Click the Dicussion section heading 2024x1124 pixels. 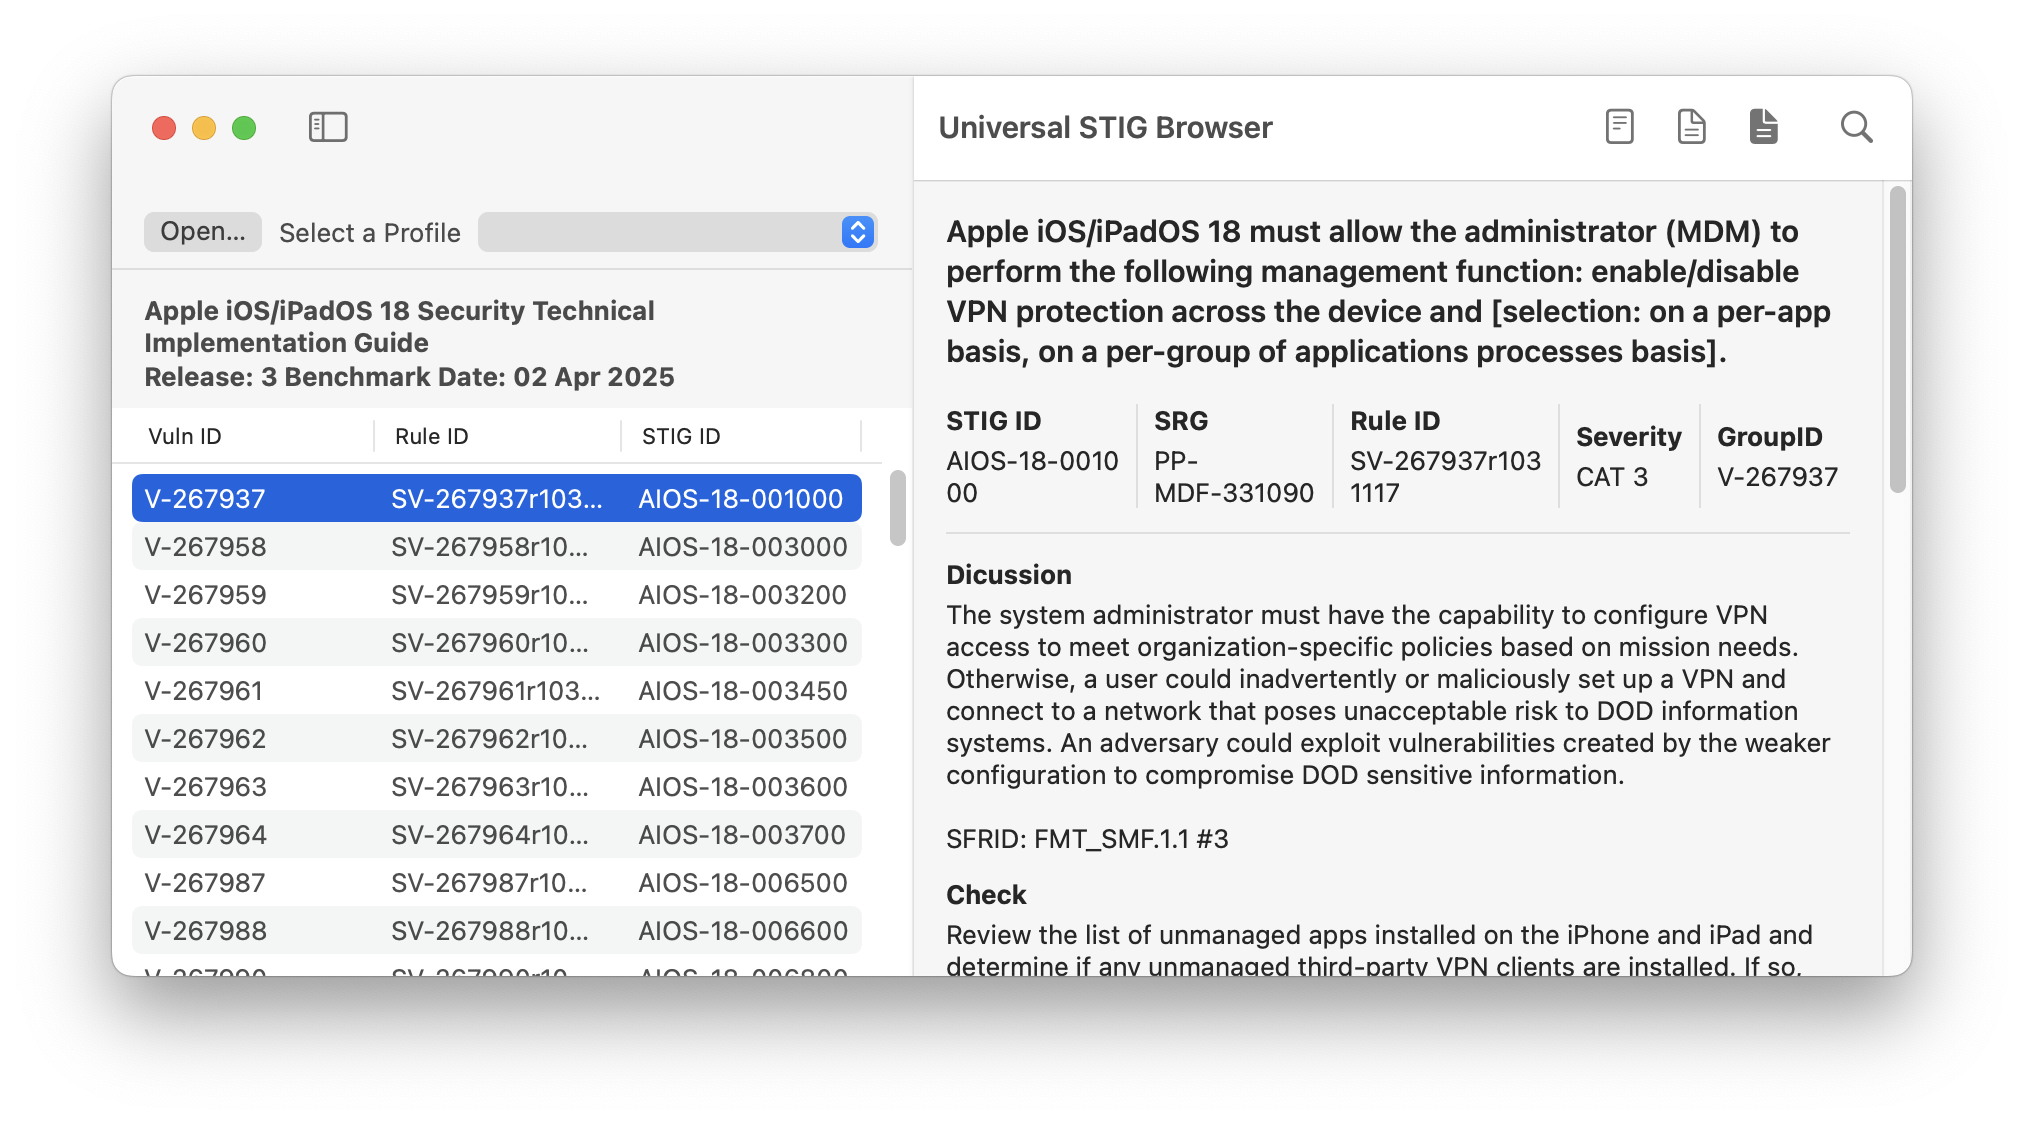(x=1008, y=575)
